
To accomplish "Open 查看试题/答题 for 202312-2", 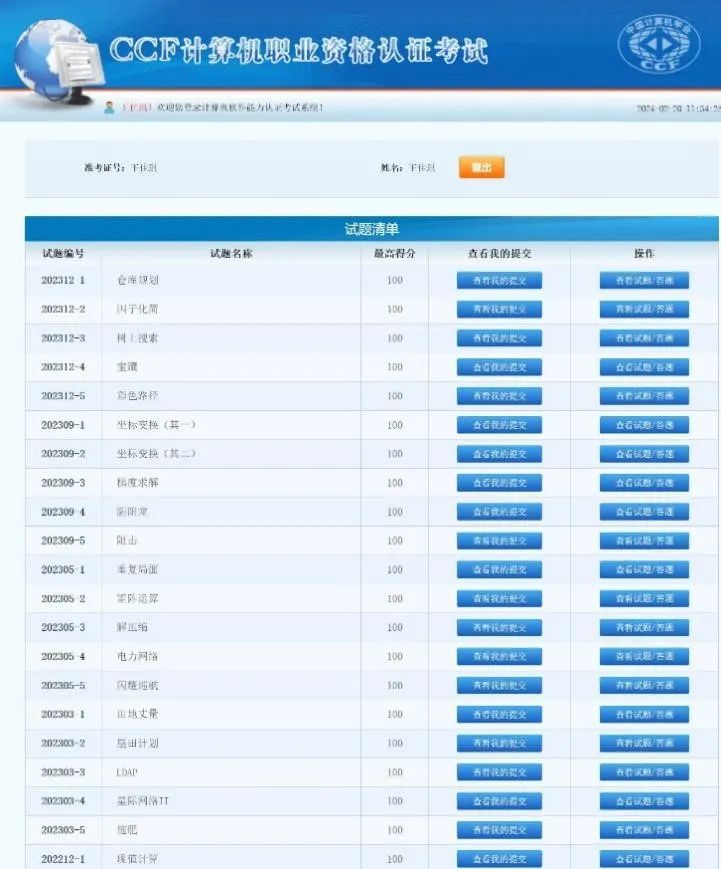I will [644, 309].
